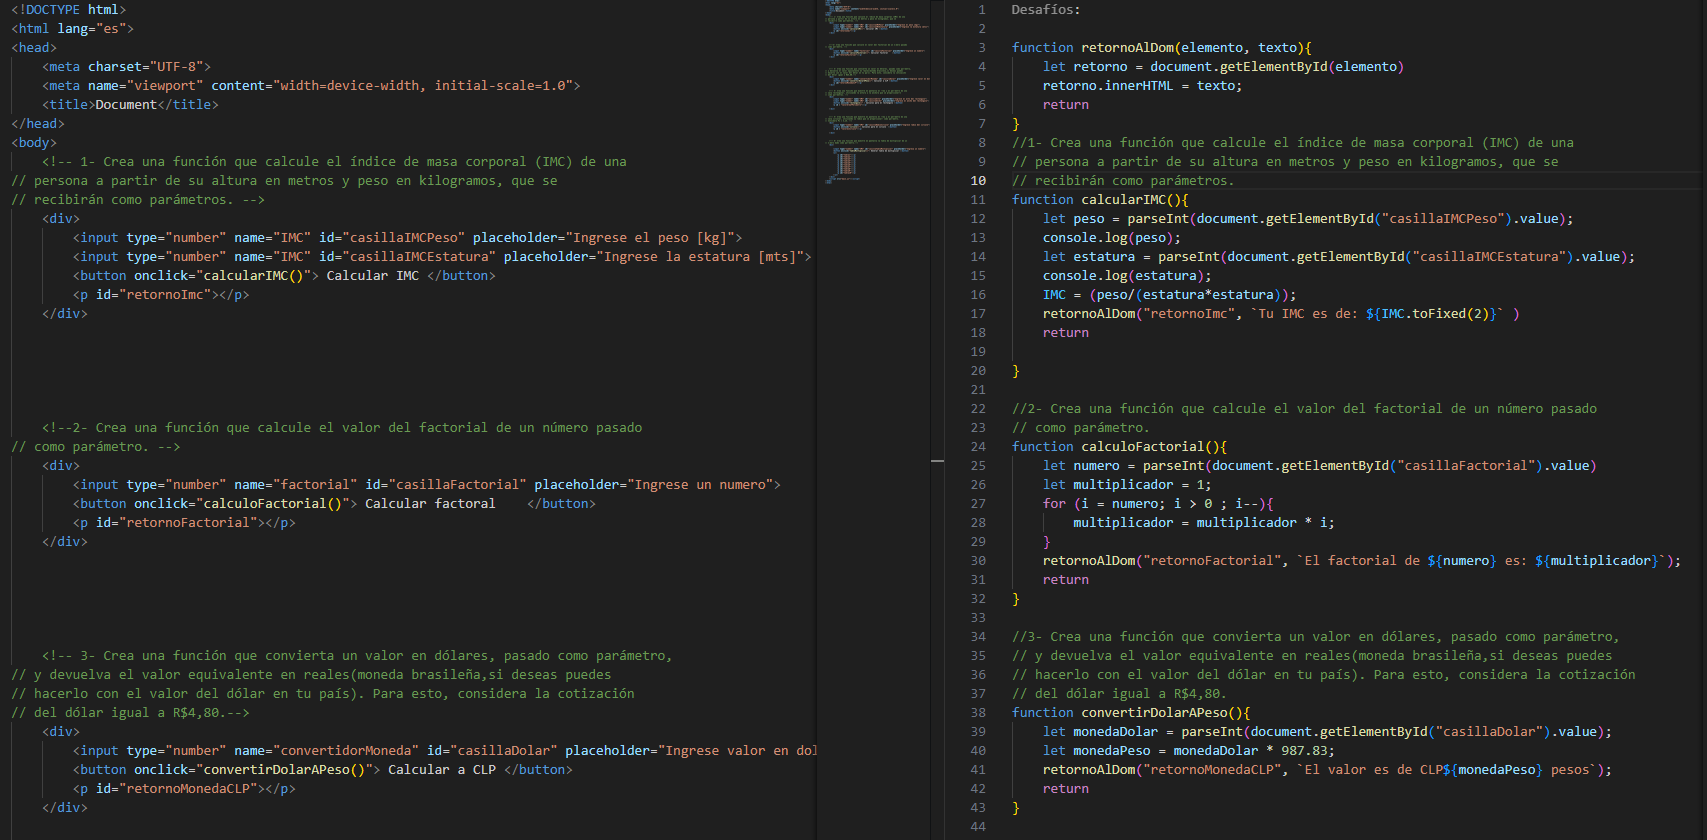Click the console.log(peso); line
Viewport: 1707px width, 840px height.
1111,238
